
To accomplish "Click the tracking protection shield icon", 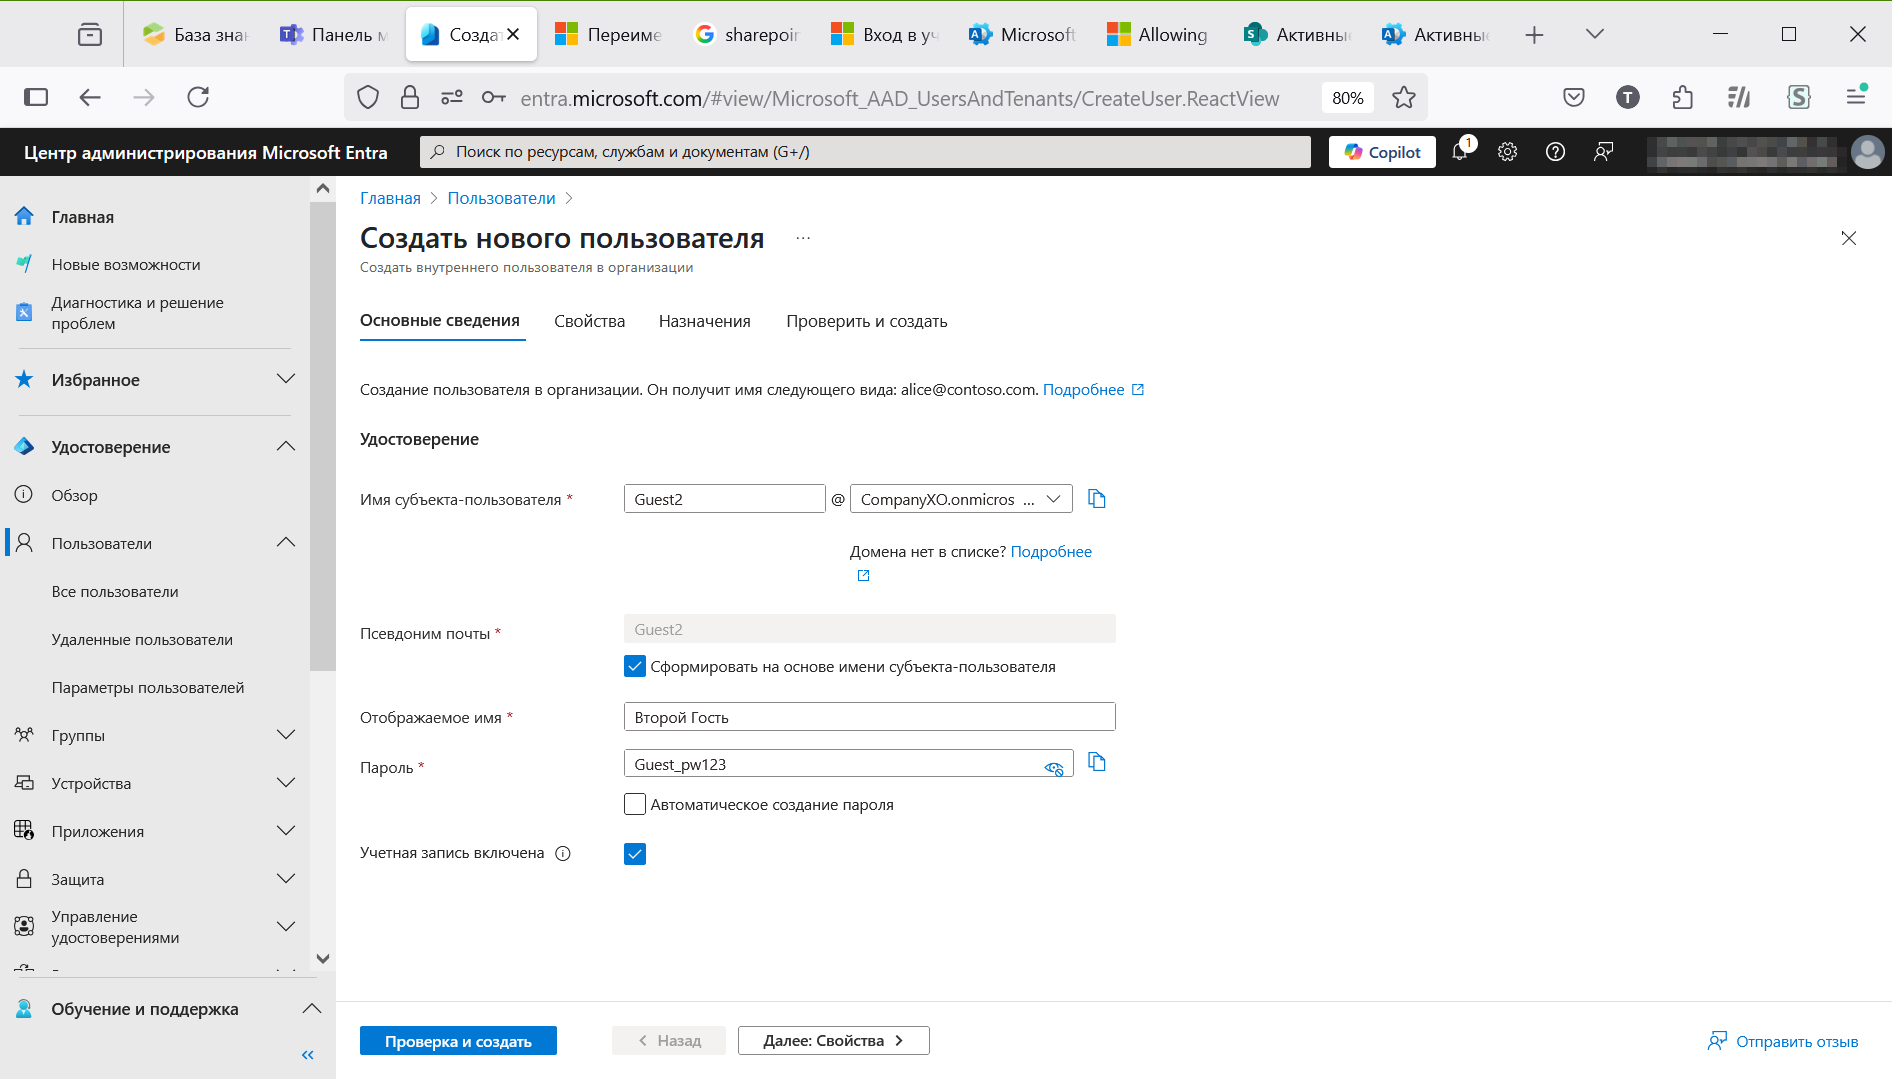I will pos(368,97).
